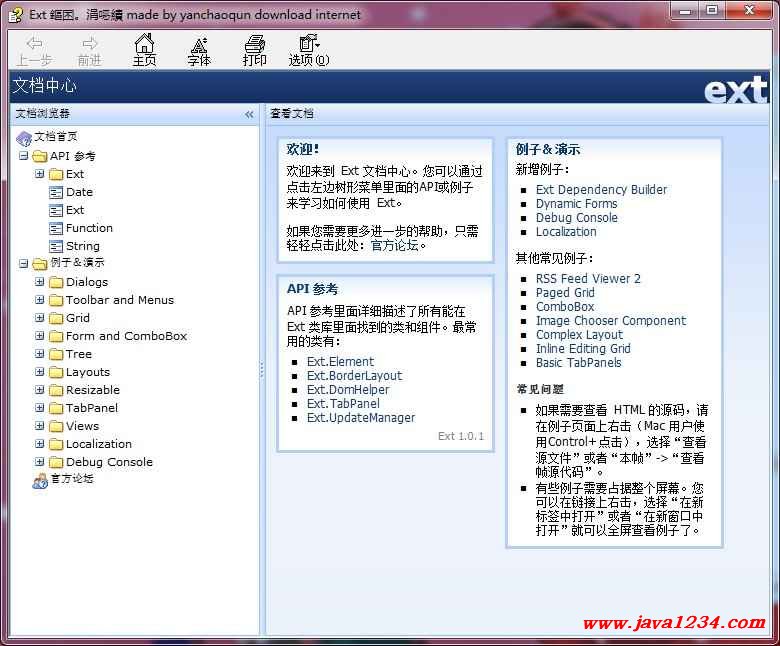780x646 pixels.
Task: Click the Form and ComboBox folder icon
Action: pyautogui.click(x=56, y=336)
